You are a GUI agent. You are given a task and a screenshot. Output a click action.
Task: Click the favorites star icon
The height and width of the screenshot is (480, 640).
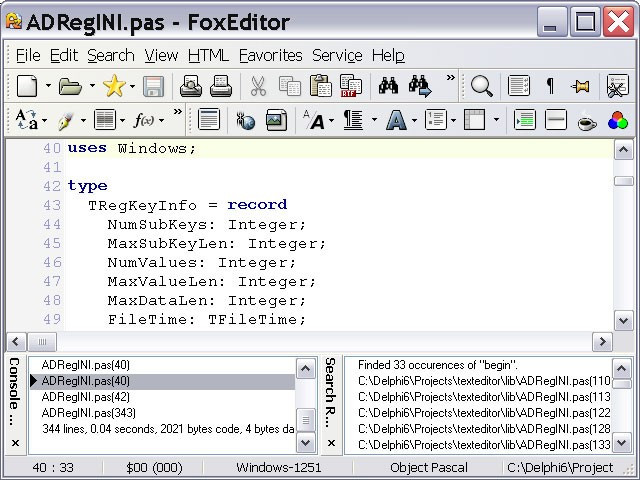point(114,86)
